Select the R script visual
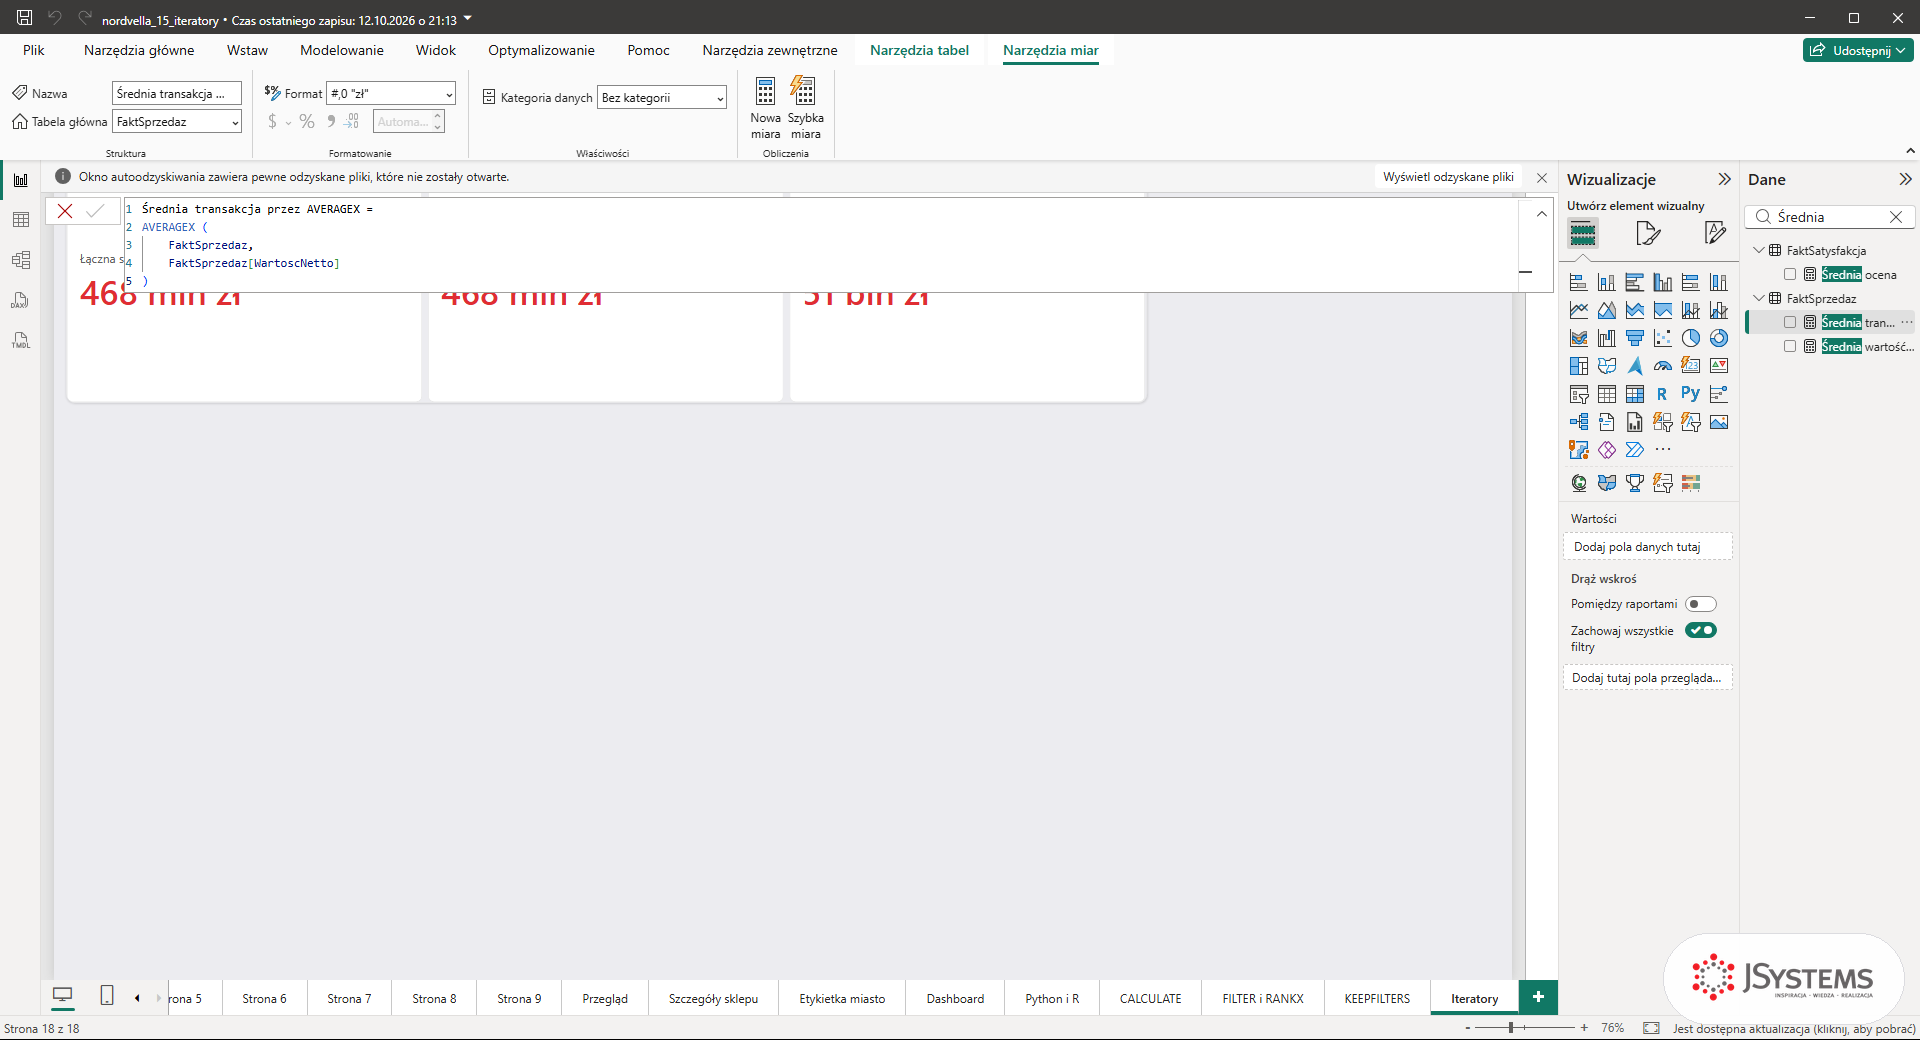1920x1040 pixels. pyautogui.click(x=1662, y=394)
